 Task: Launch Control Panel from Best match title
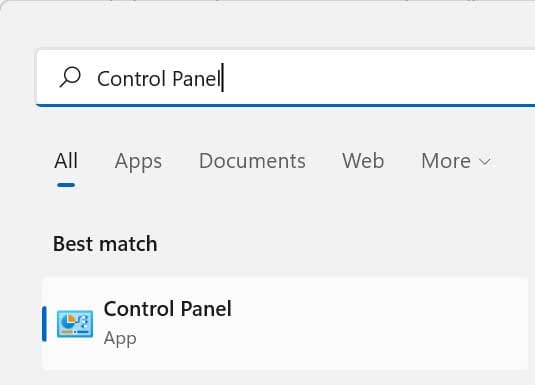(168, 309)
